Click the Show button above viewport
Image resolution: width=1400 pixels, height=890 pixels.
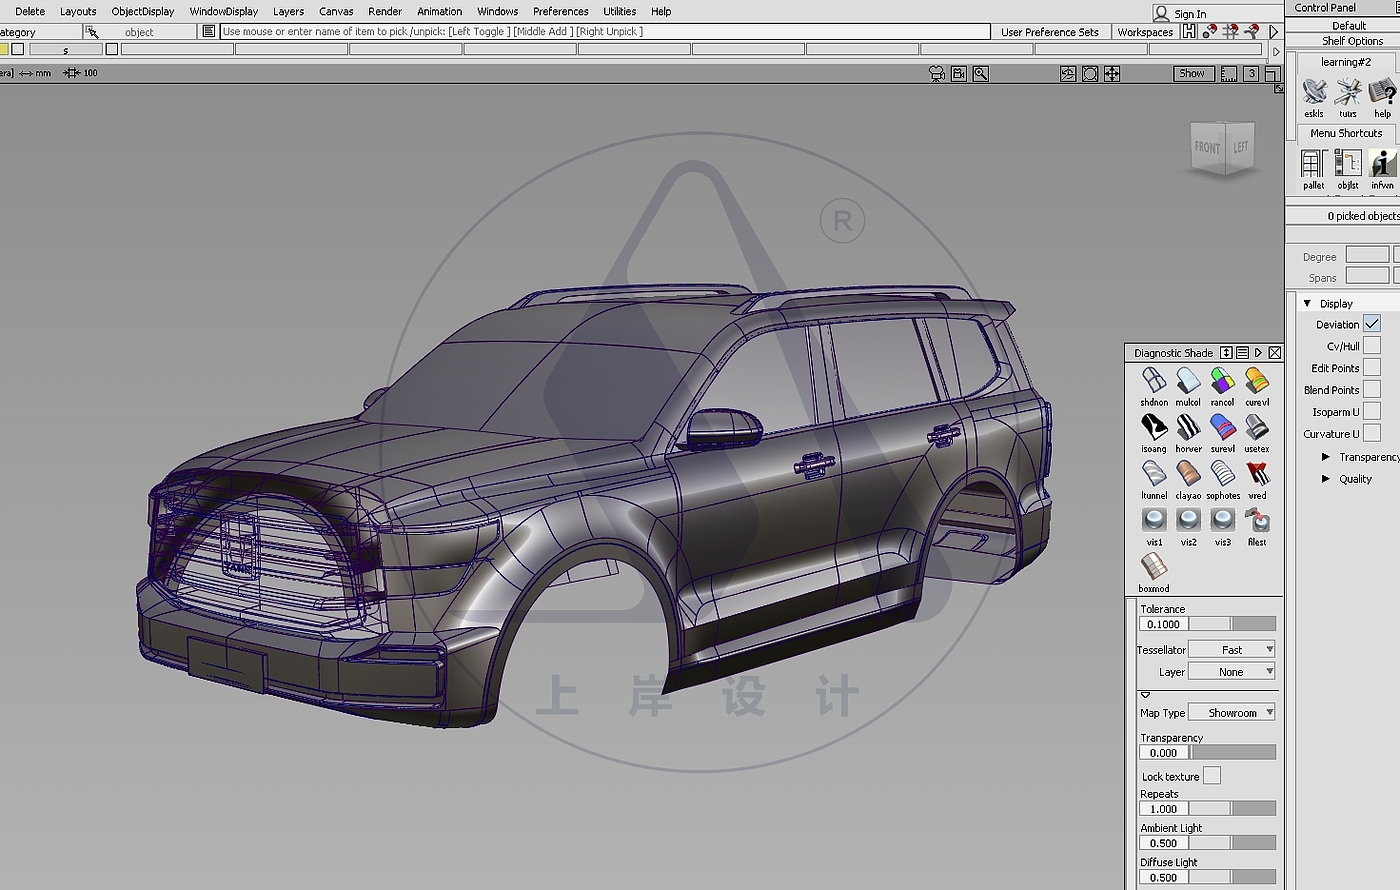pos(1192,73)
